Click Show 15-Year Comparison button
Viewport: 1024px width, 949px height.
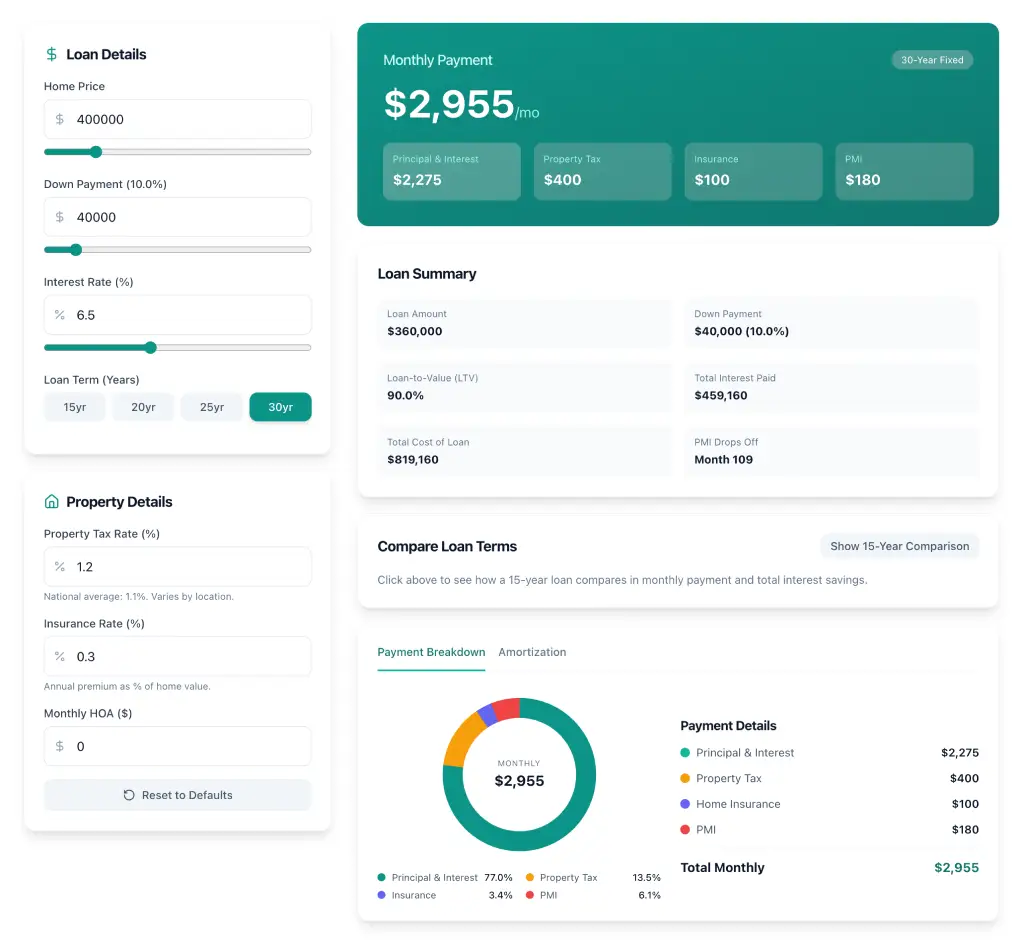[x=899, y=546]
